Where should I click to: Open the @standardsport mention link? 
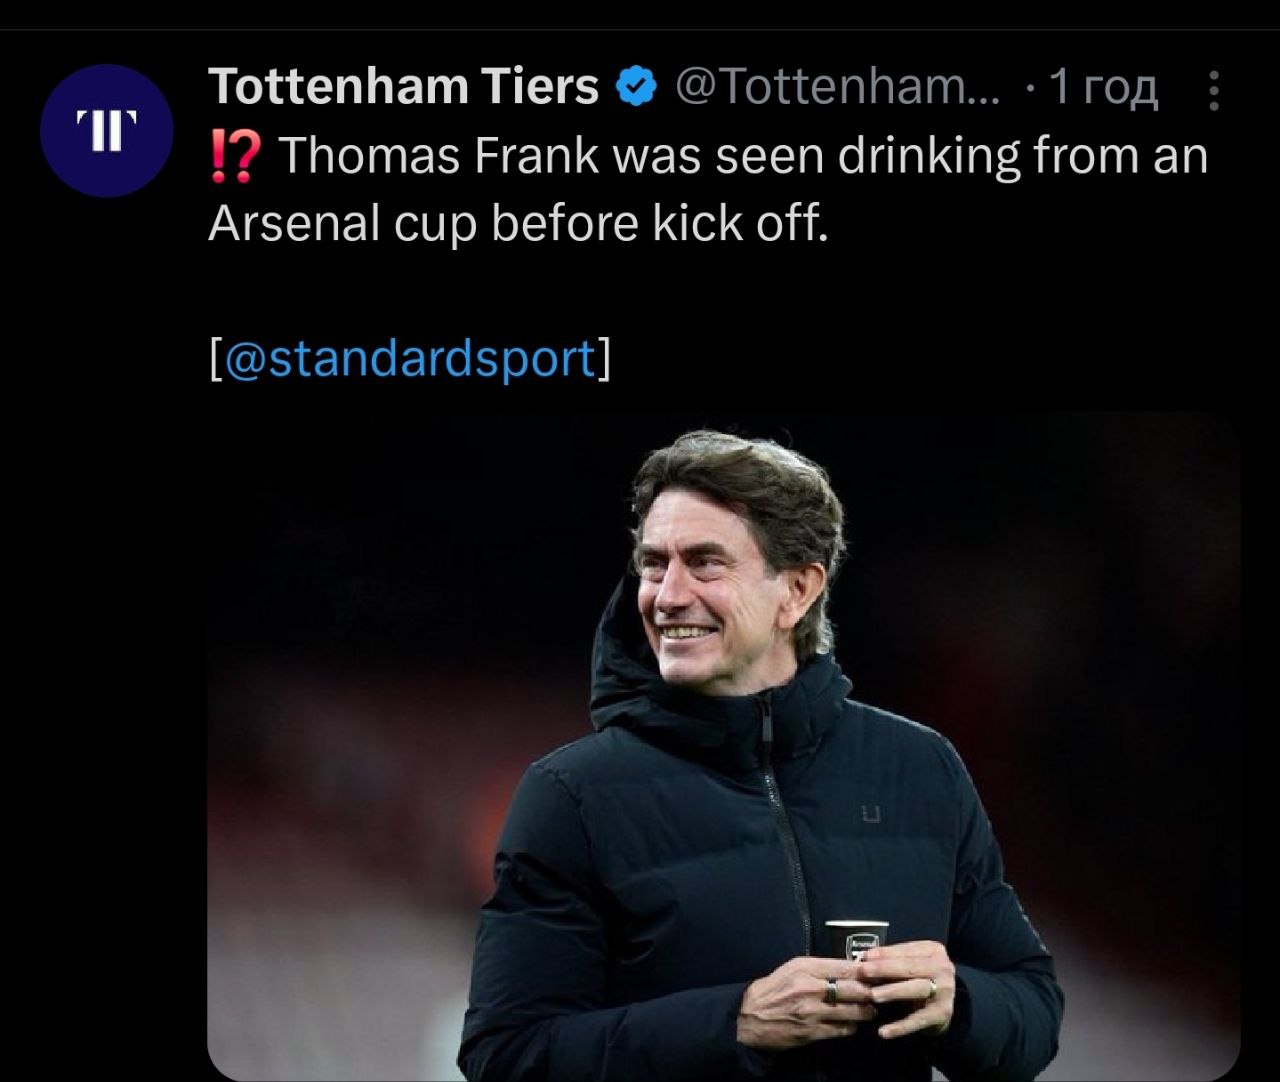410,358
